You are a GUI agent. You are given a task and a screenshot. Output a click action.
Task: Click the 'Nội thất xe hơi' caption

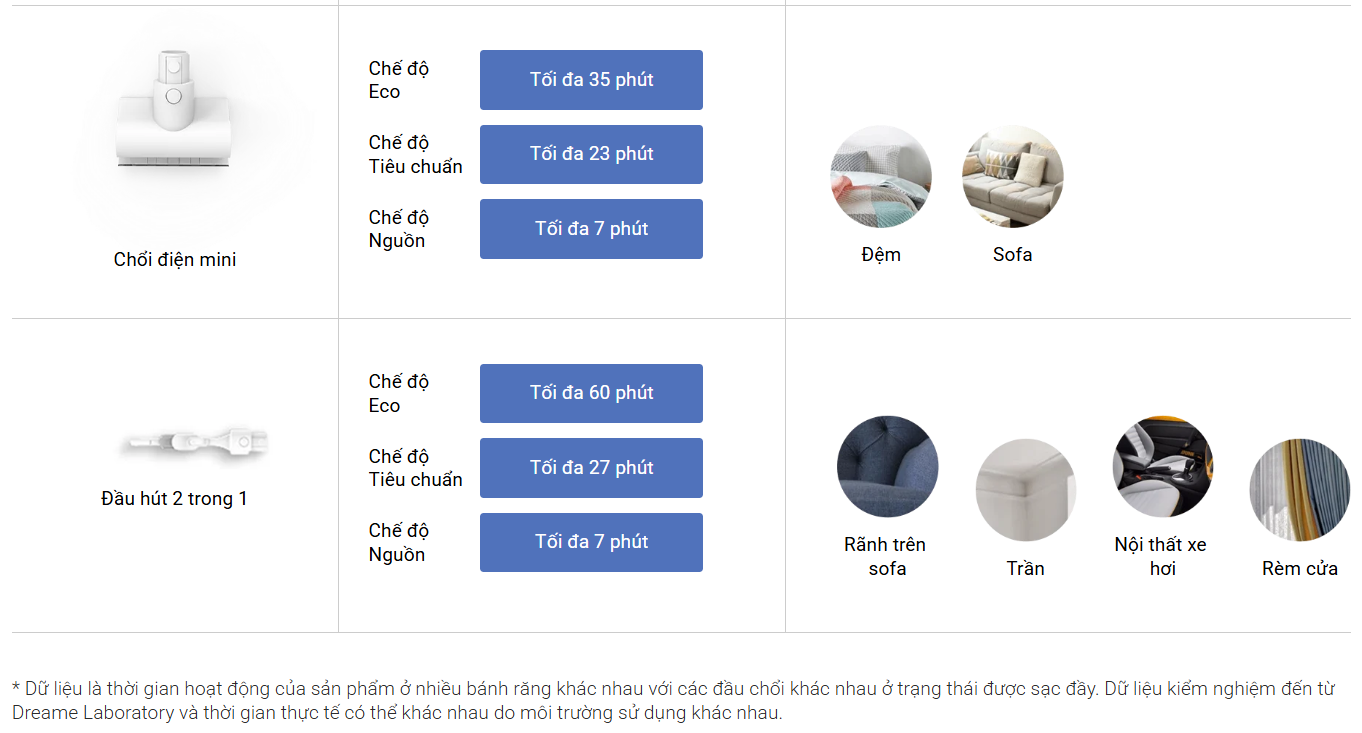click(x=1161, y=556)
